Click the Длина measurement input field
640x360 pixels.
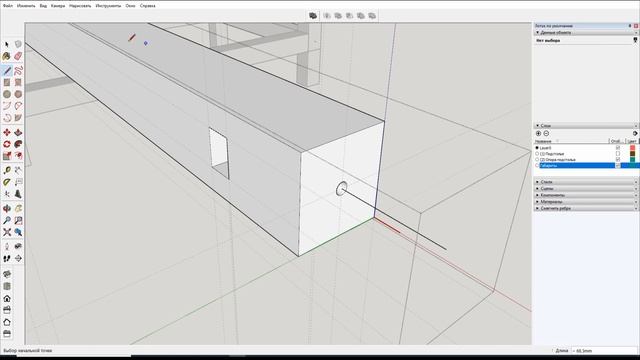coord(604,351)
